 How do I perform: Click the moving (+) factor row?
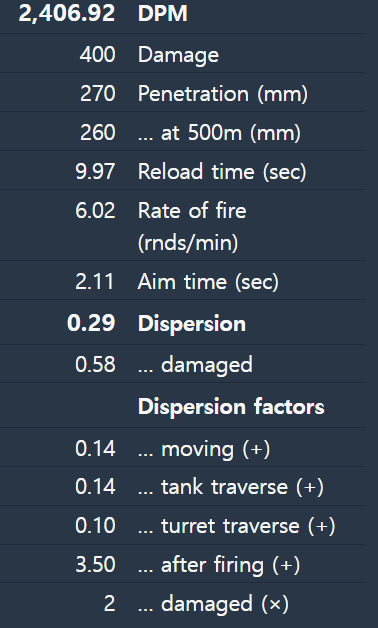[x=182, y=447]
